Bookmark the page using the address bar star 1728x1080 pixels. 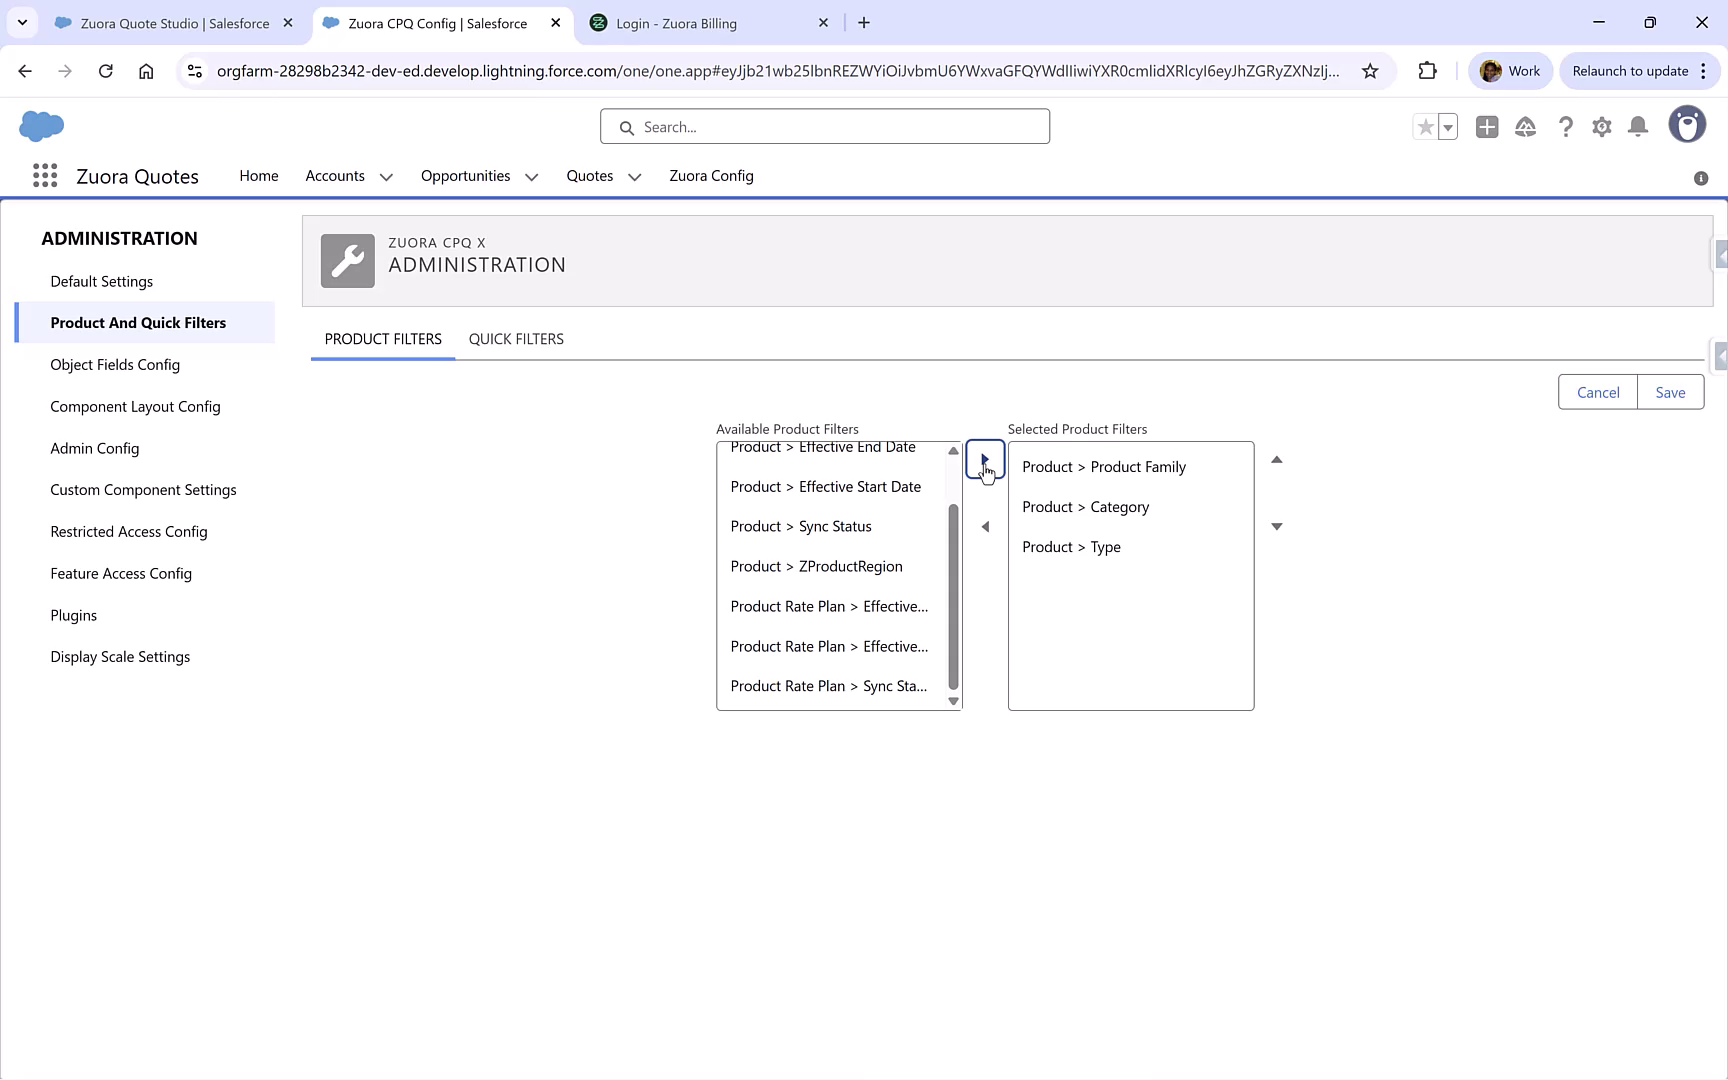click(1371, 71)
